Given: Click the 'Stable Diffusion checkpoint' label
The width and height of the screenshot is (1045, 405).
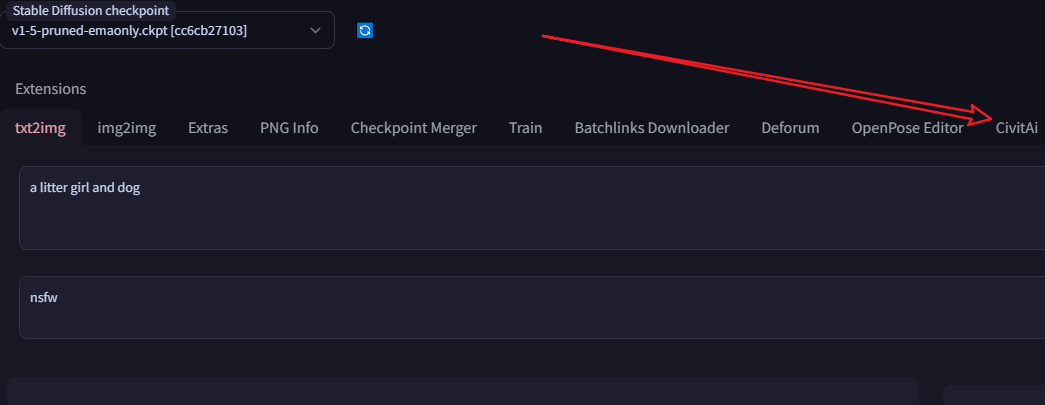Looking at the screenshot, I should (91, 11).
